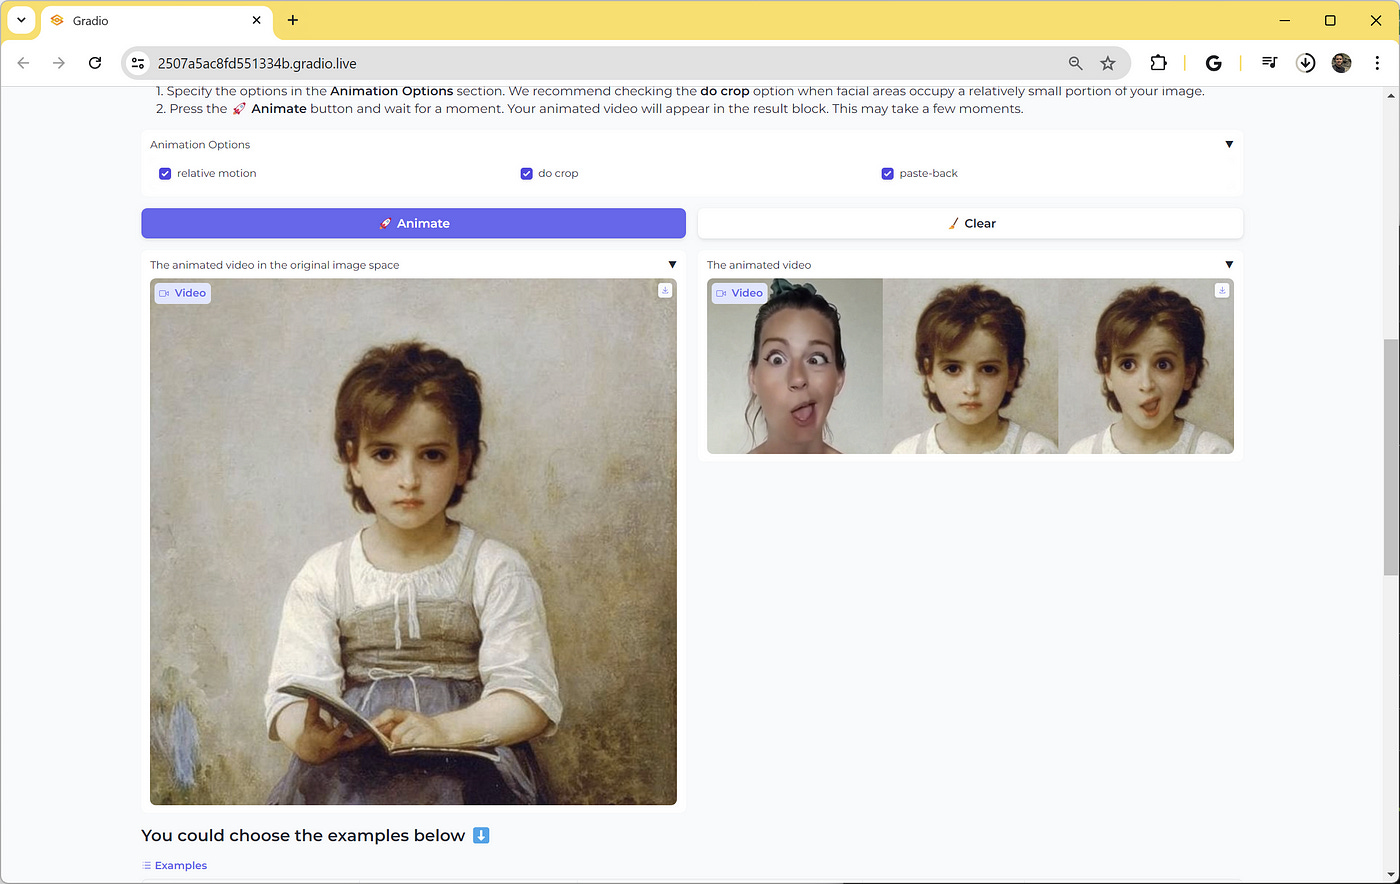Click the browser downloads arrow icon

click(1305, 62)
